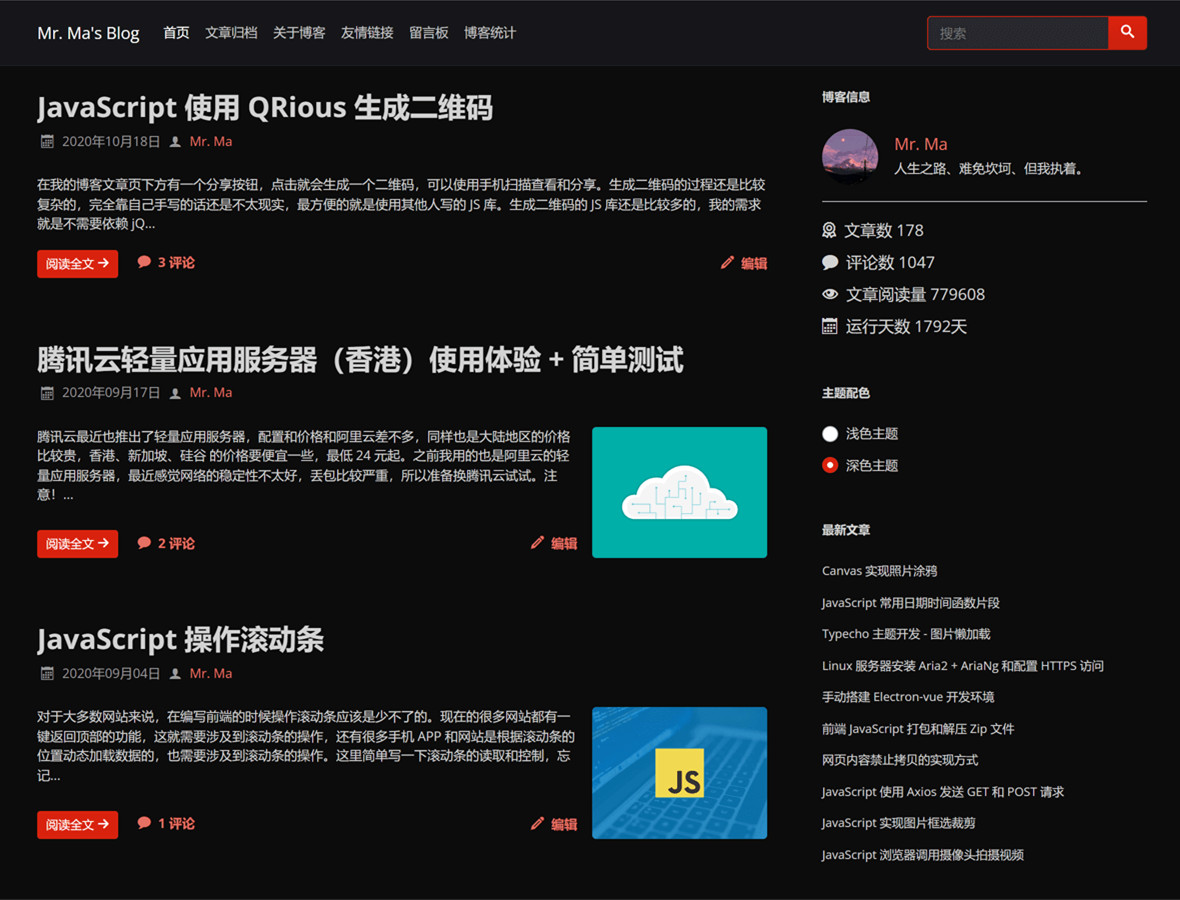1180x900 pixels.
Task: Select the 浅色主题 light theme radio button
Action: click(x=830, y=433)
